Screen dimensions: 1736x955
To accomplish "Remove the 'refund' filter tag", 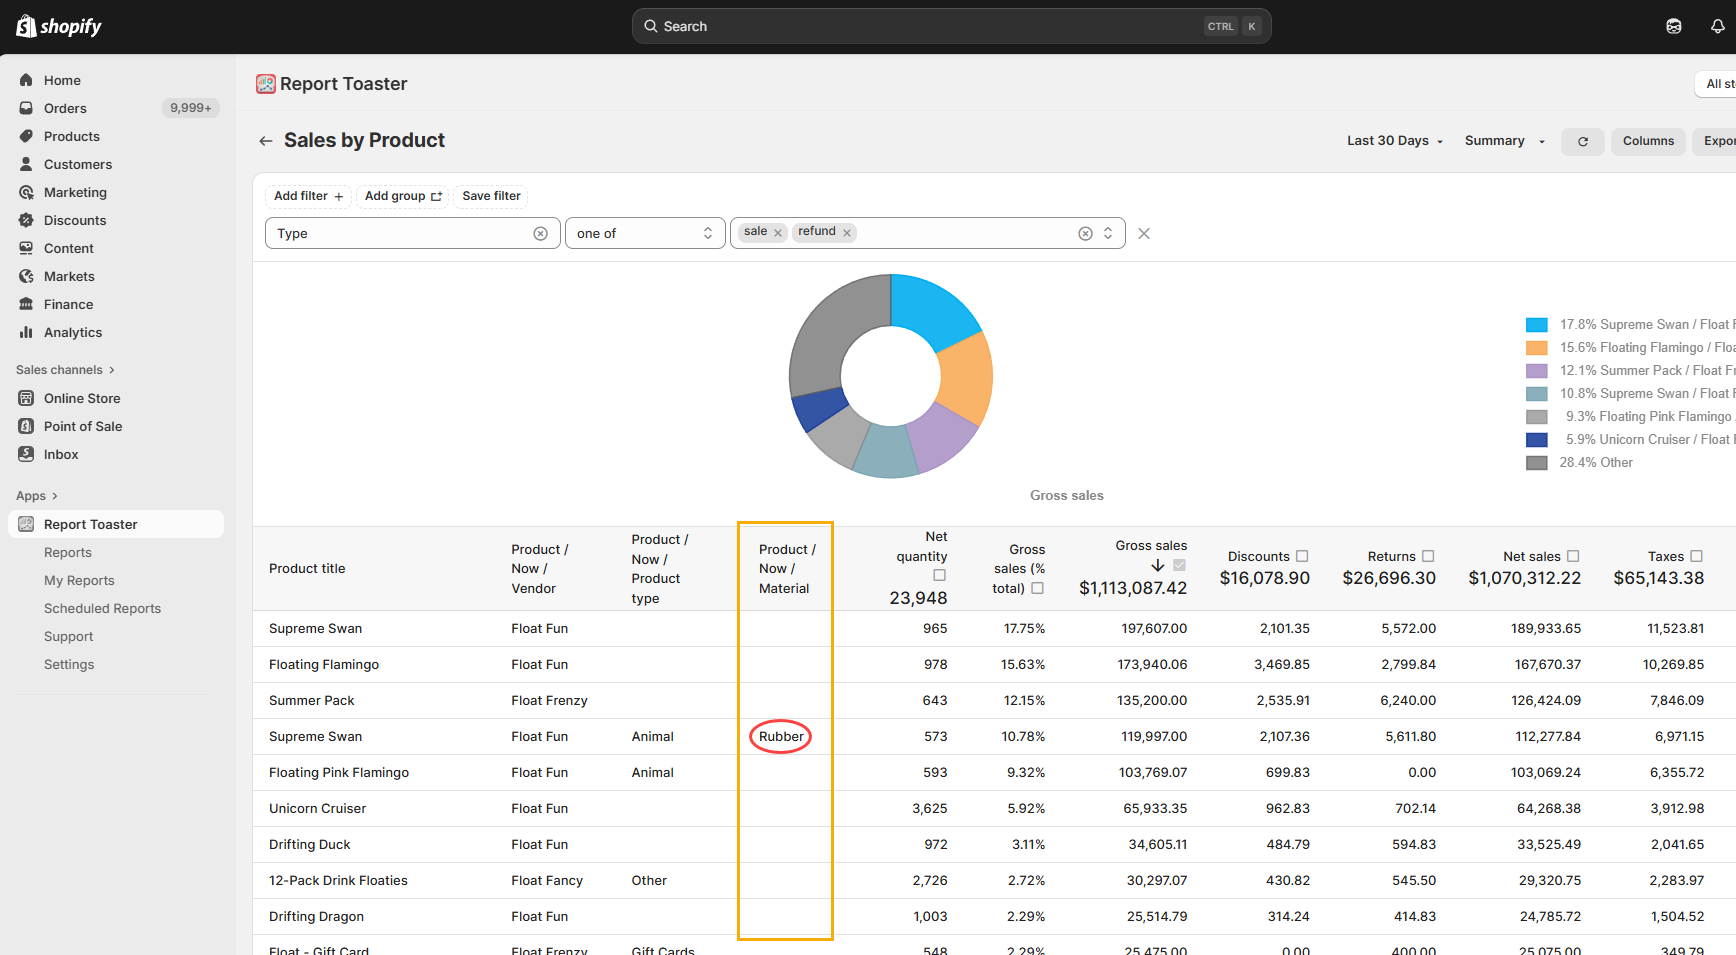I will pos(847,233).
